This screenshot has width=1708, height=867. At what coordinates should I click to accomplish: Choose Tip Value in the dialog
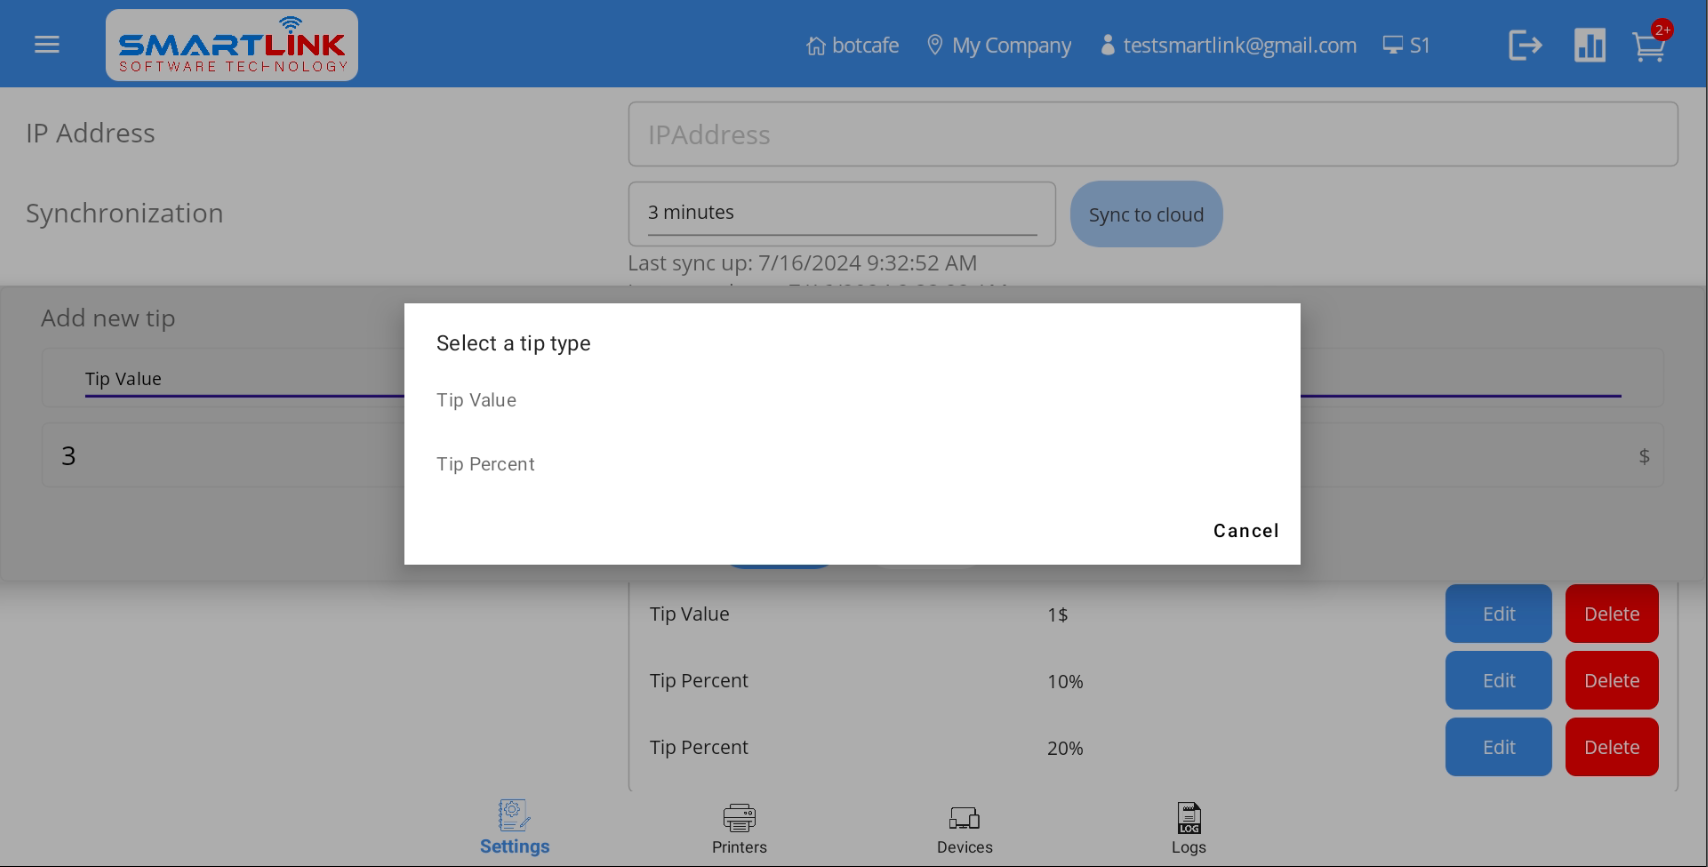477,400
